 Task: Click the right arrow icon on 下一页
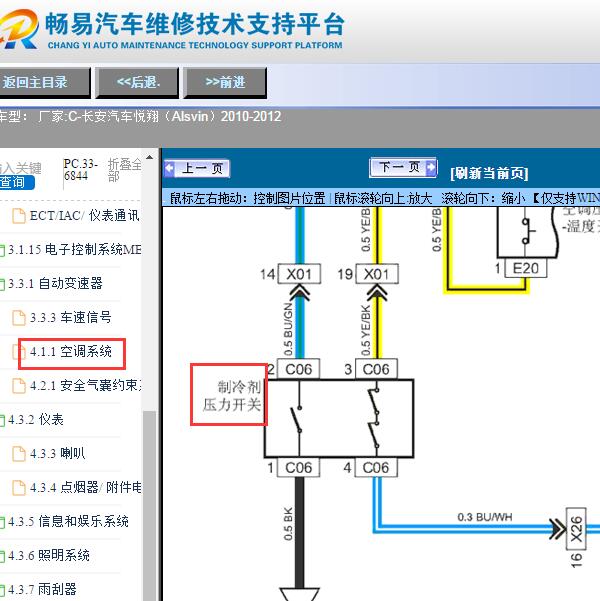pyautogui.click(x=431, y=167)
